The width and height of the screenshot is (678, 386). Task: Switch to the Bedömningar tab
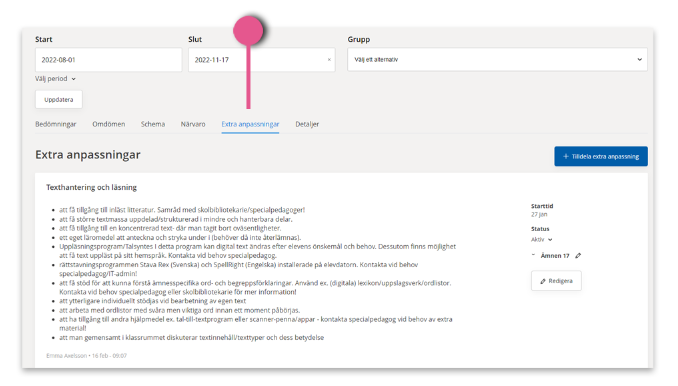click(x=56, y=124)
